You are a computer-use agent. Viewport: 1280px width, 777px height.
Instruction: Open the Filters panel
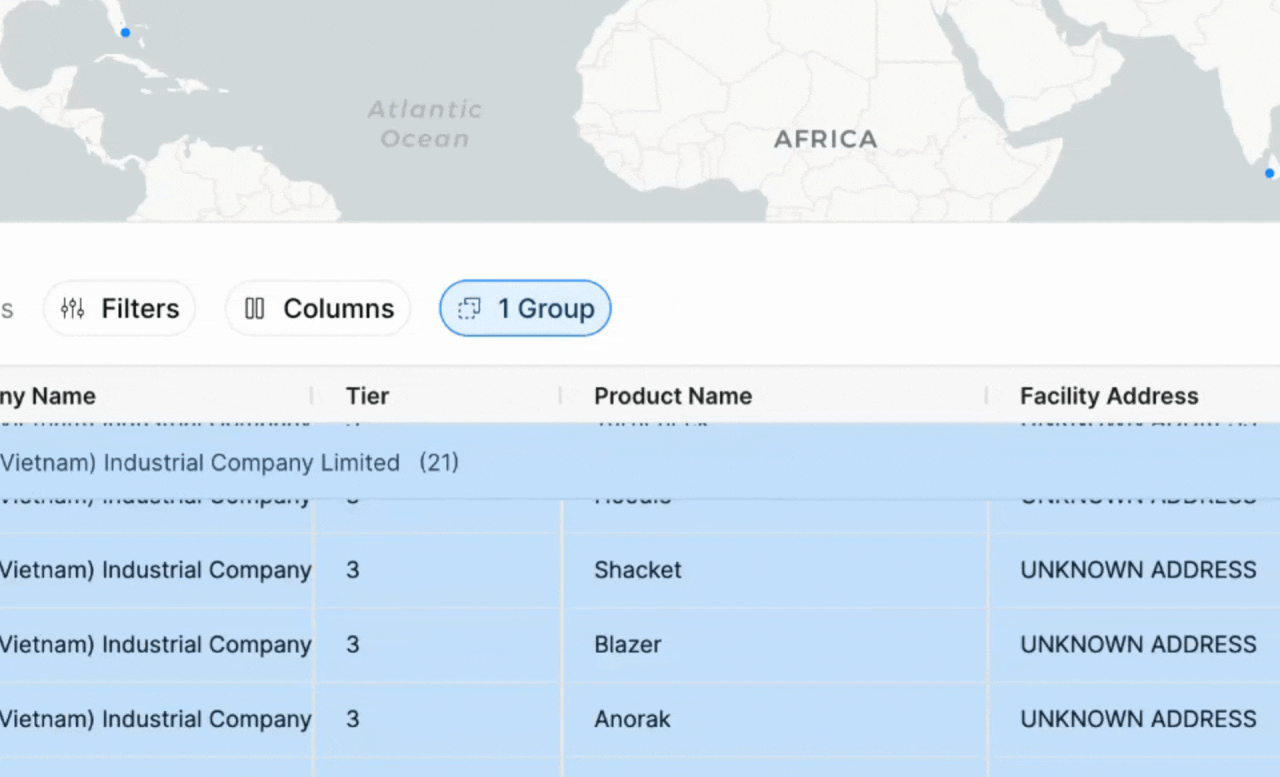(x=119, y=309)
